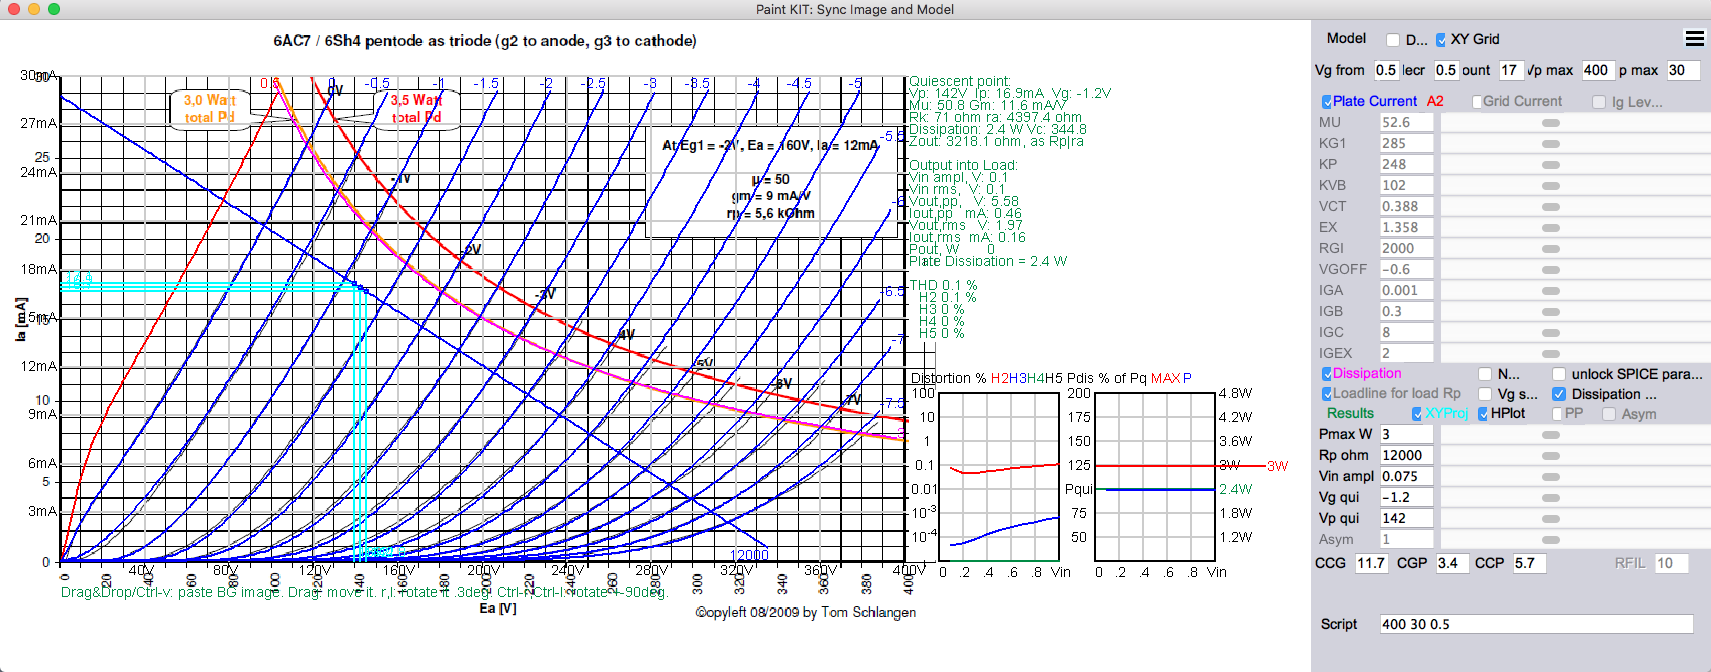
Task: Click the VCT value field 0.388
Action: tap(1406, 206)
